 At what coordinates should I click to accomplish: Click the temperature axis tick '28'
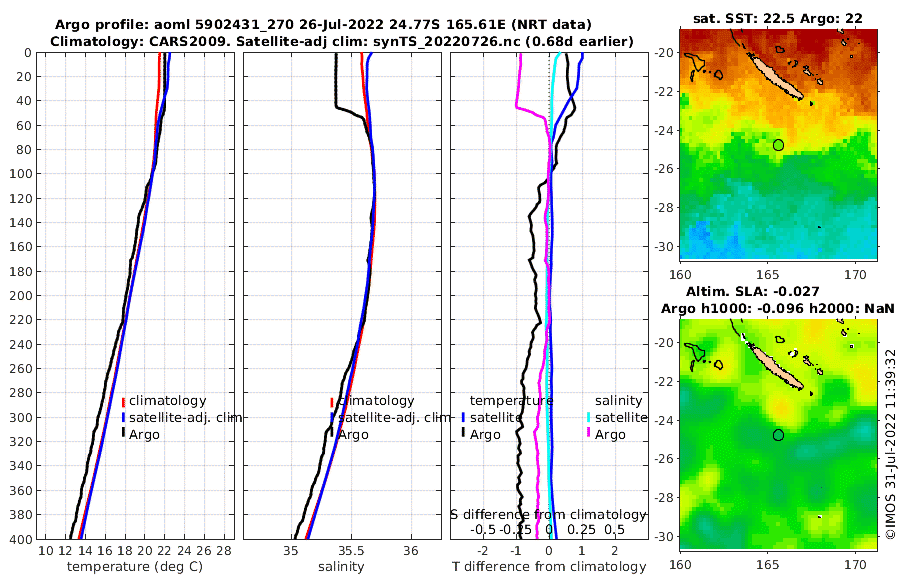(224, 551)
